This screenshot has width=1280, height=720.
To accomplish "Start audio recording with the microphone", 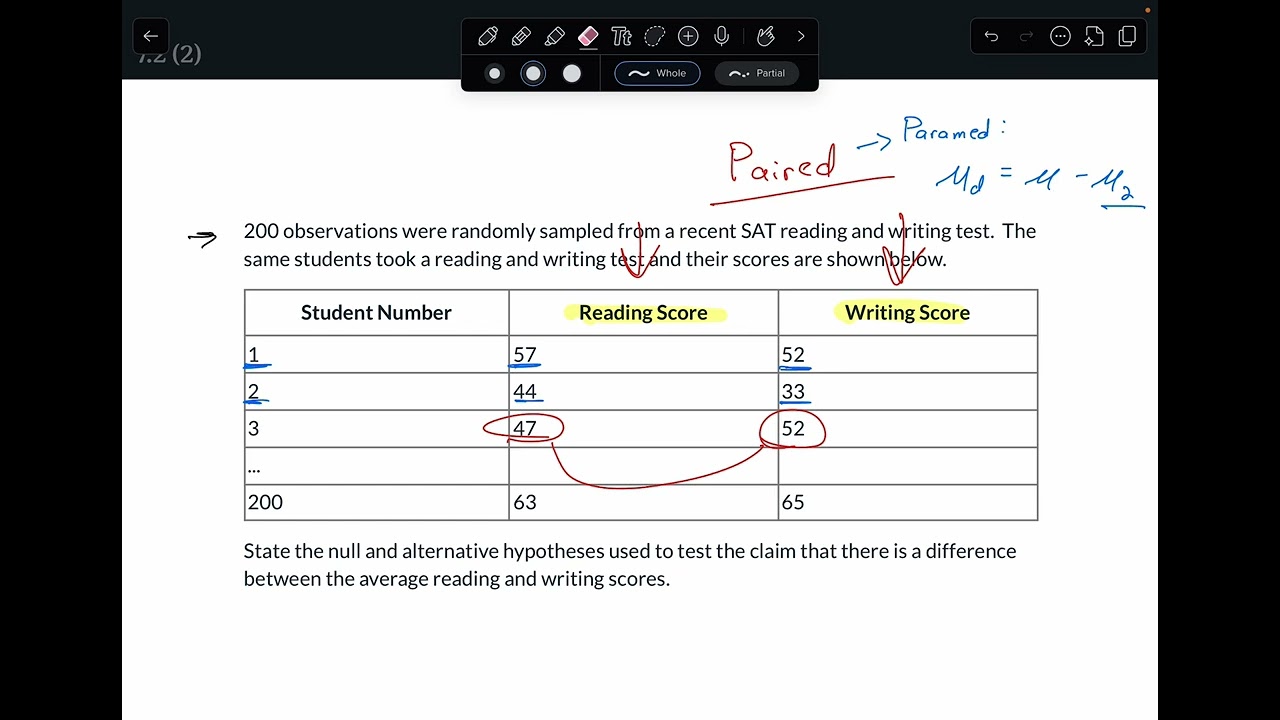I will click(721, 37).
